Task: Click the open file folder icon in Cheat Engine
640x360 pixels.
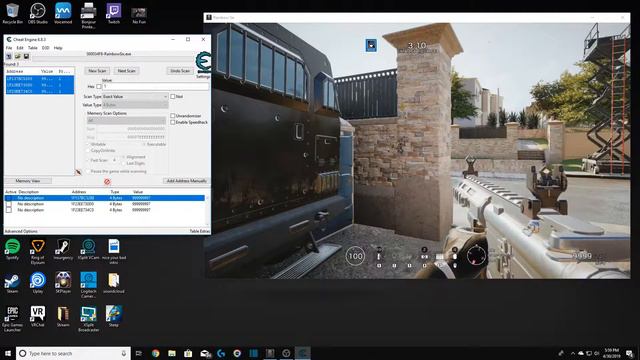Action: 18,56
